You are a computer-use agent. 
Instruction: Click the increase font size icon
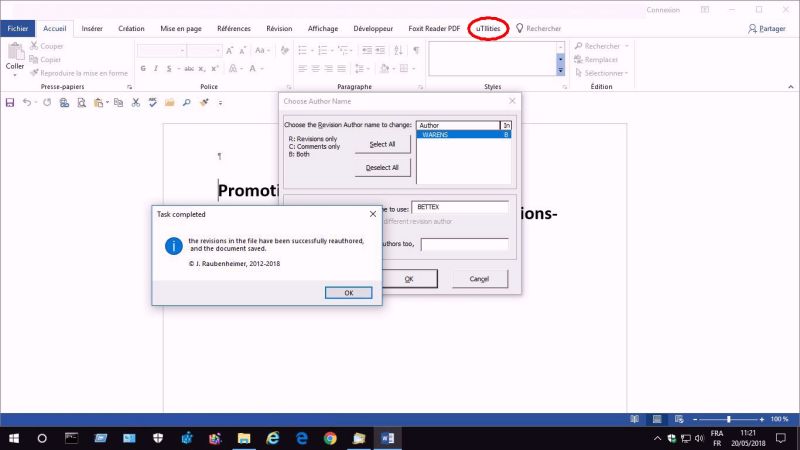230,50
